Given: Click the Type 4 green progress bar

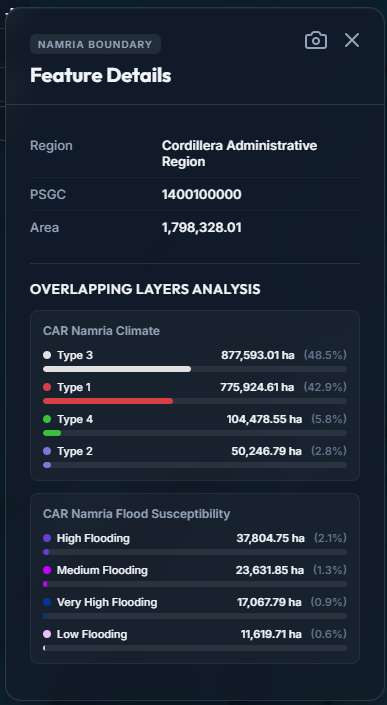Looking at the screenshot, I should [x=195, y=433].
